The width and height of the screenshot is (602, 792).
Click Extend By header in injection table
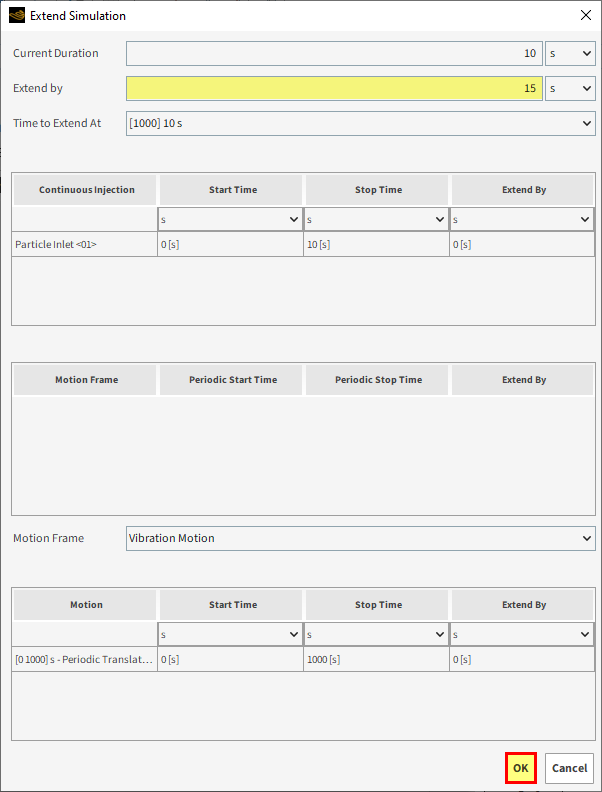pyautogui.click(x=522, y=190)
